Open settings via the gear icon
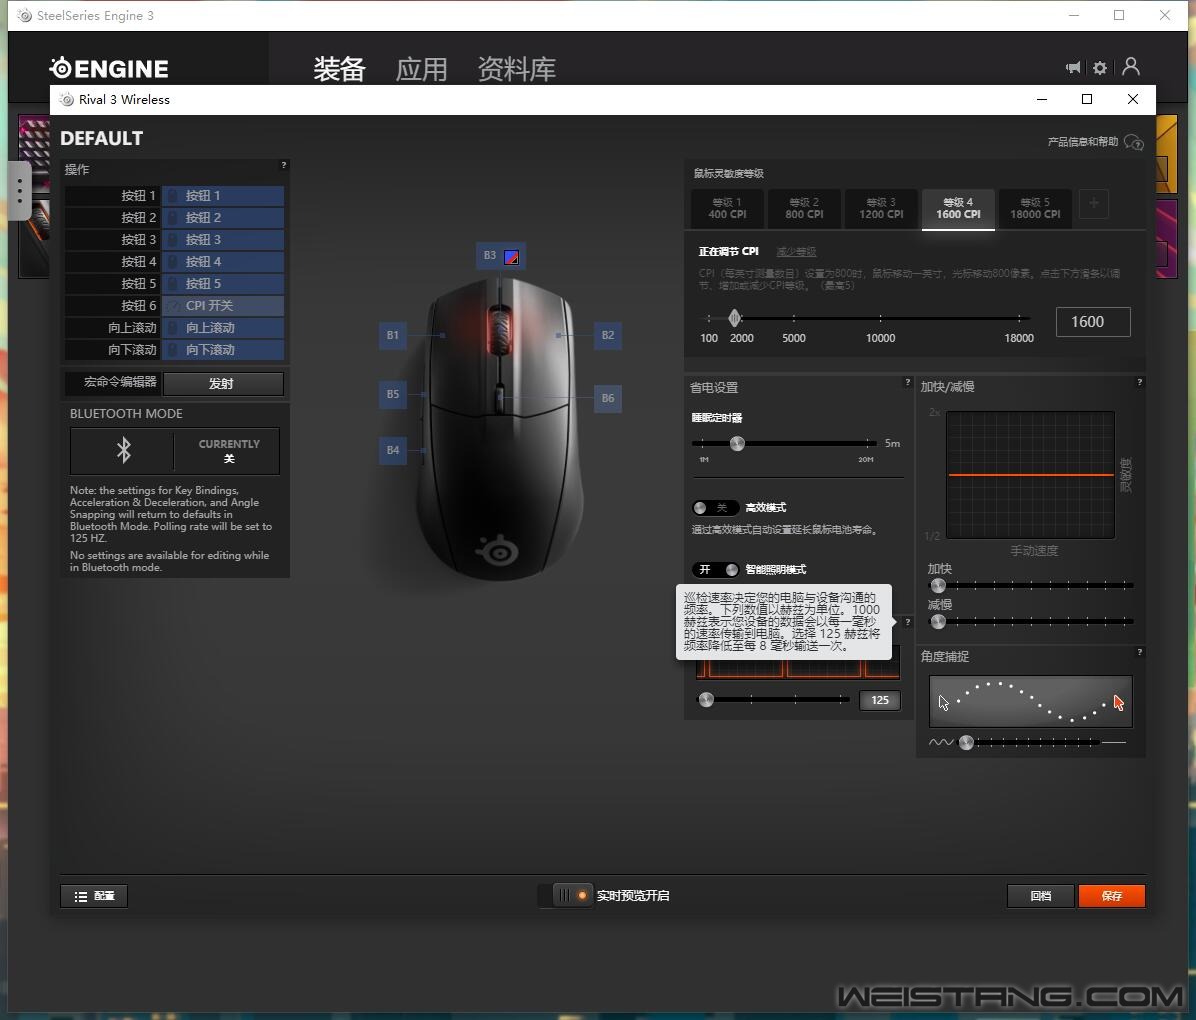1196x1020 pixels. [1100, 68]
